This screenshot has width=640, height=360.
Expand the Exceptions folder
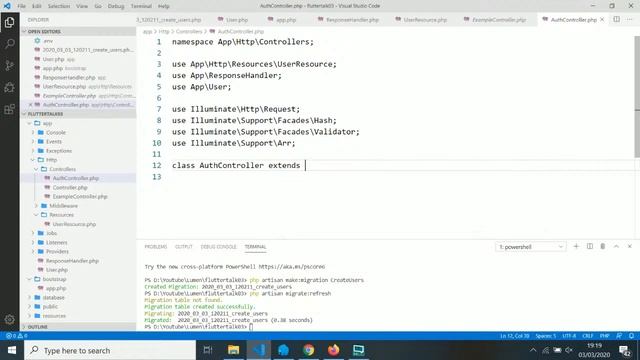tap(59, 151)
